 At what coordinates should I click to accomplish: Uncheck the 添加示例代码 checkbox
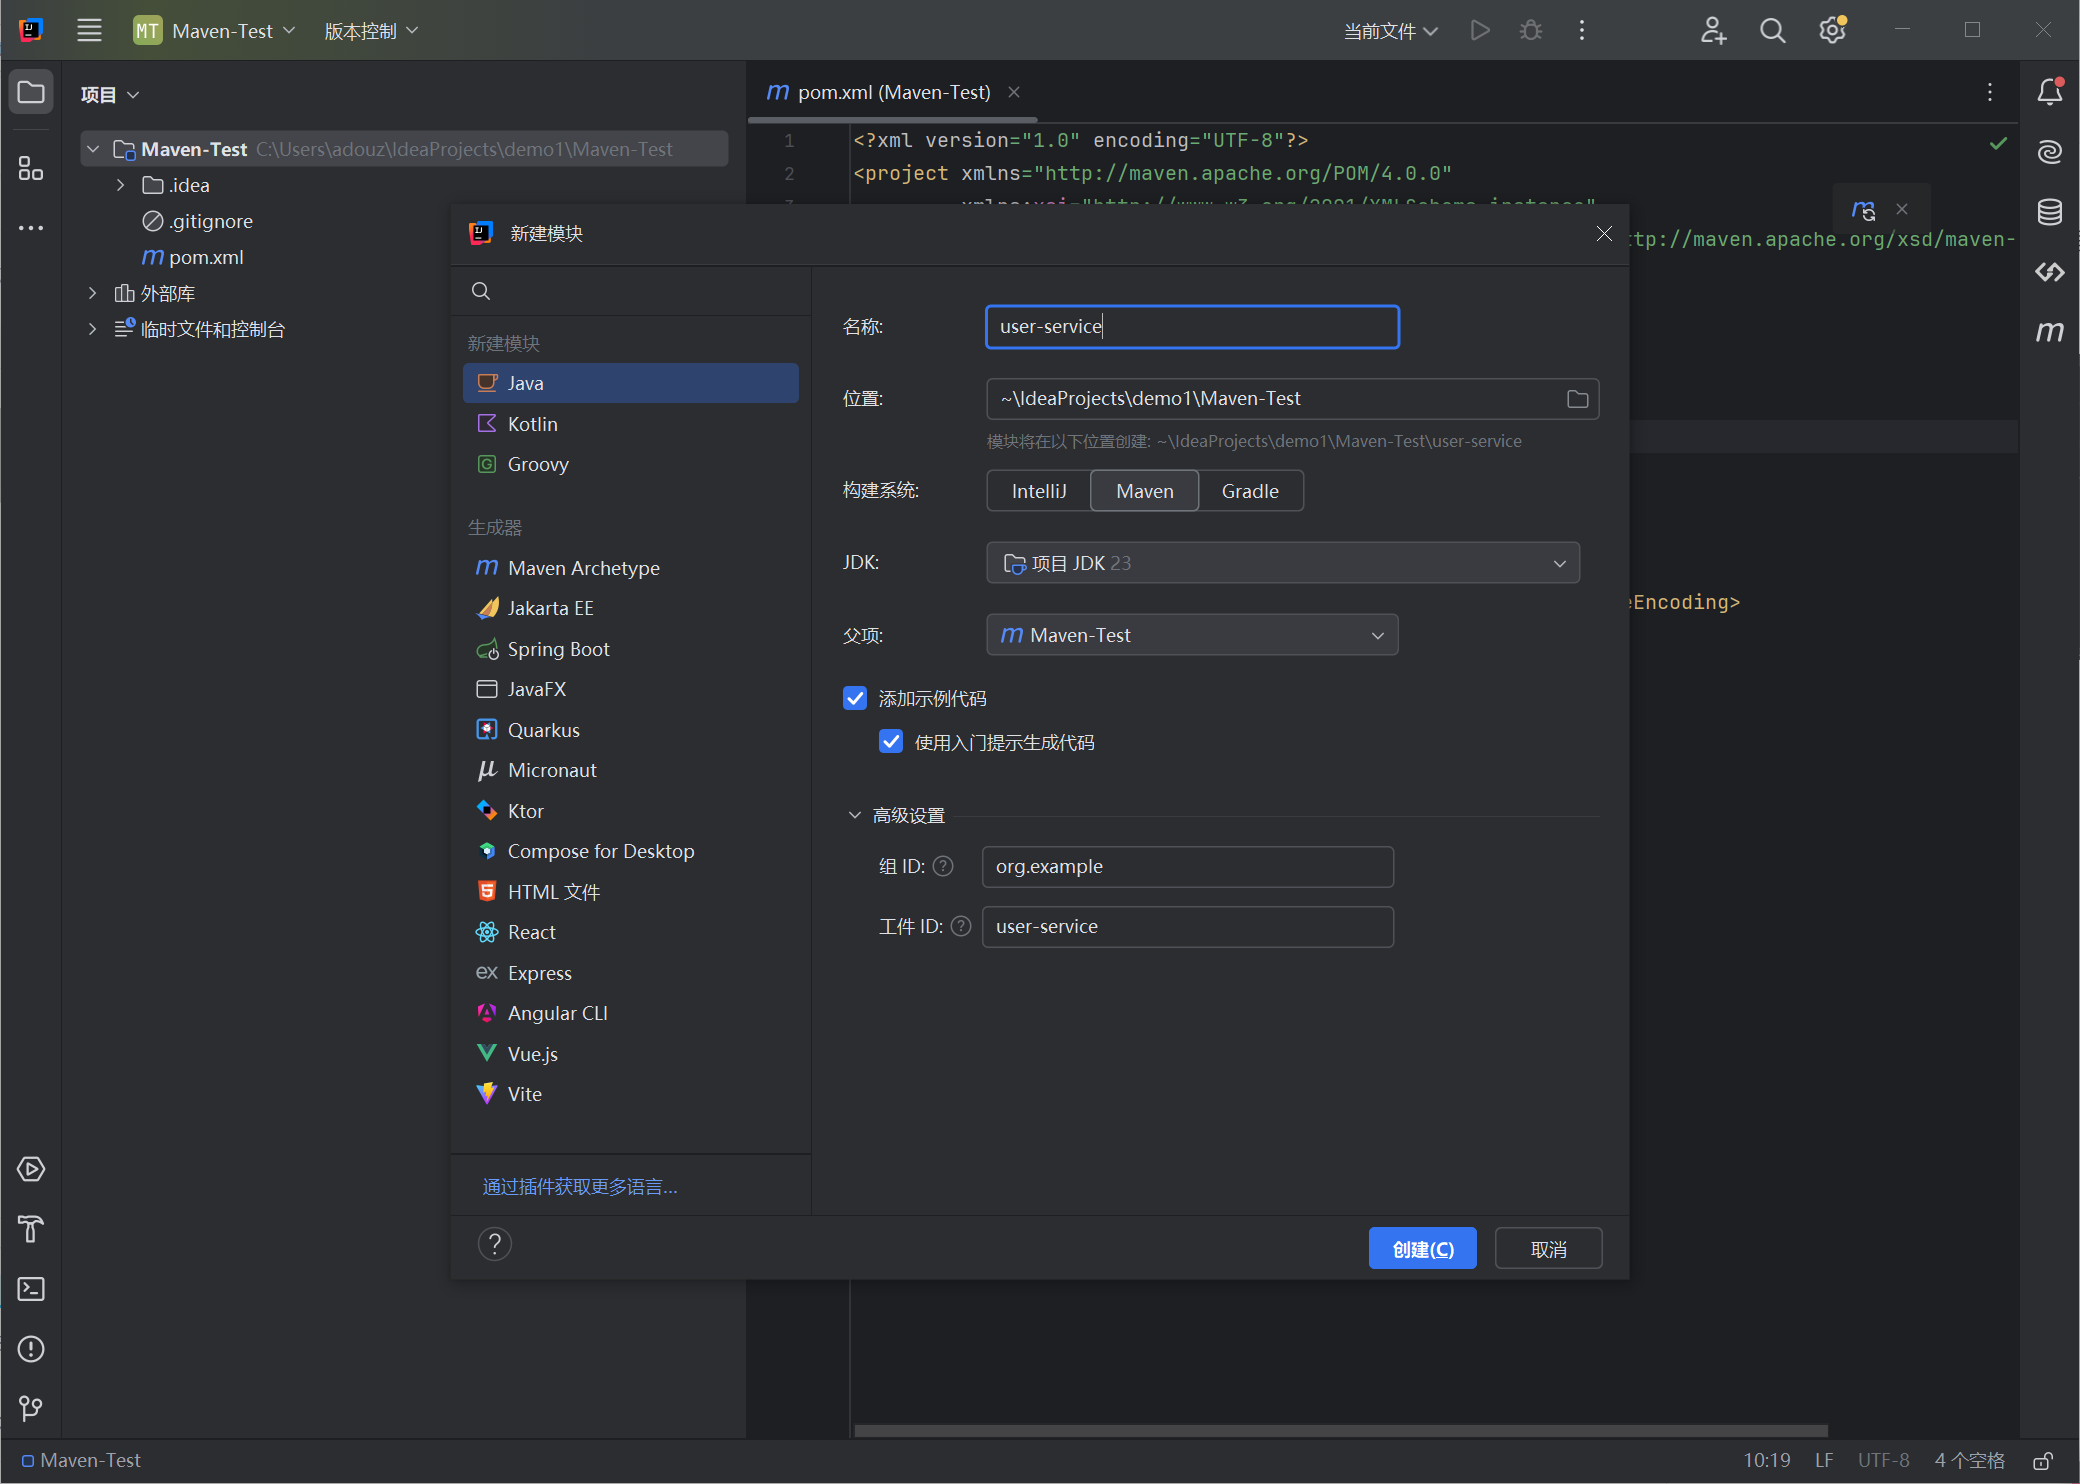point(855,698)
